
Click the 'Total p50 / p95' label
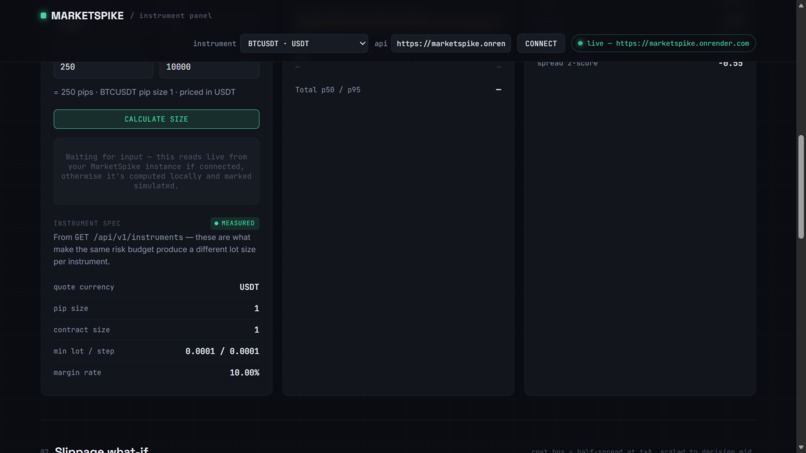[327, 90]
